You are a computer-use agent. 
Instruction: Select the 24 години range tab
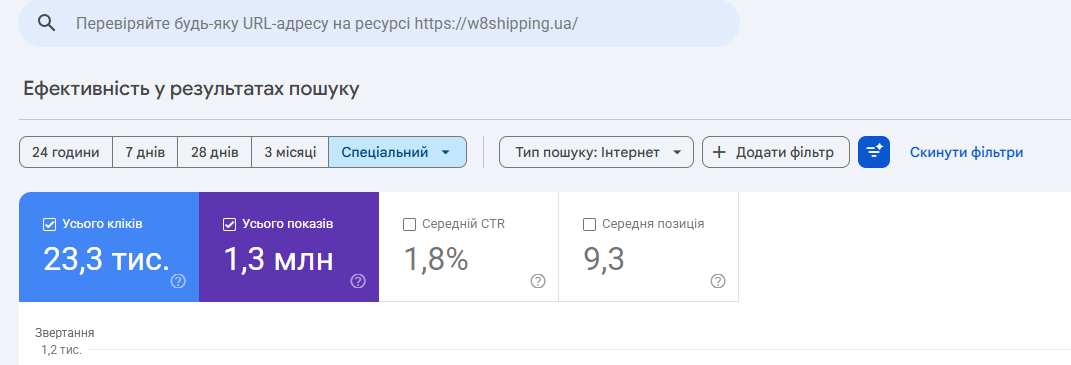(66, 152)
